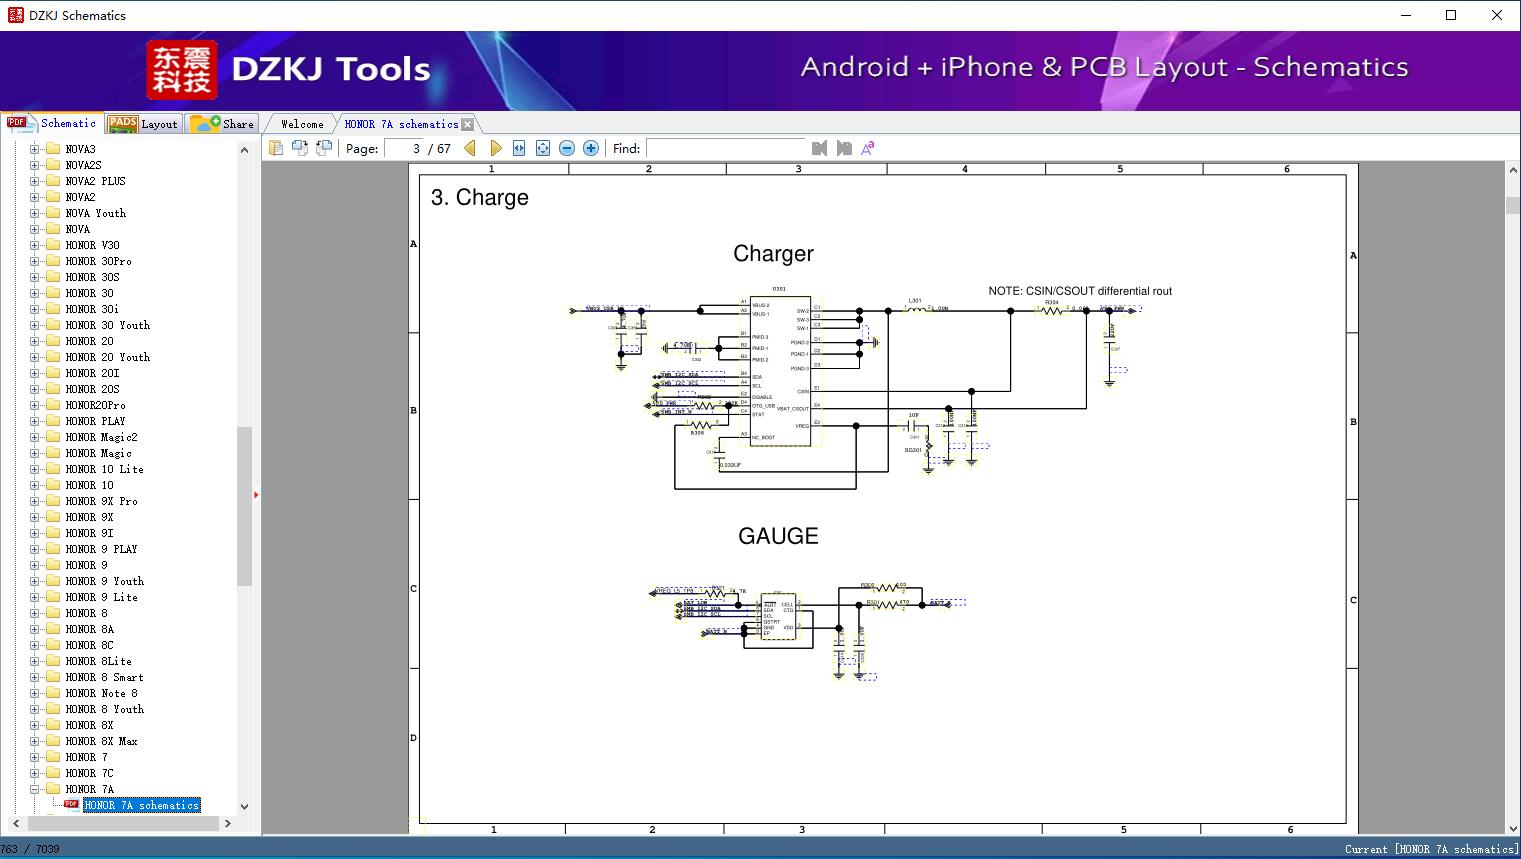
Task: Select the NOVA2S tree item
Action: (x=83, y=165)
